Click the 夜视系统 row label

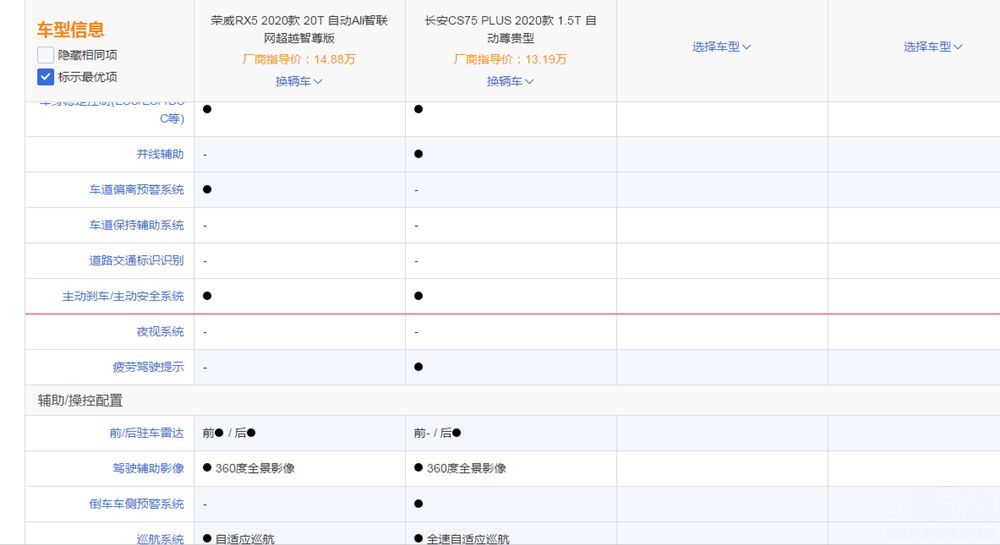(160, 332)
